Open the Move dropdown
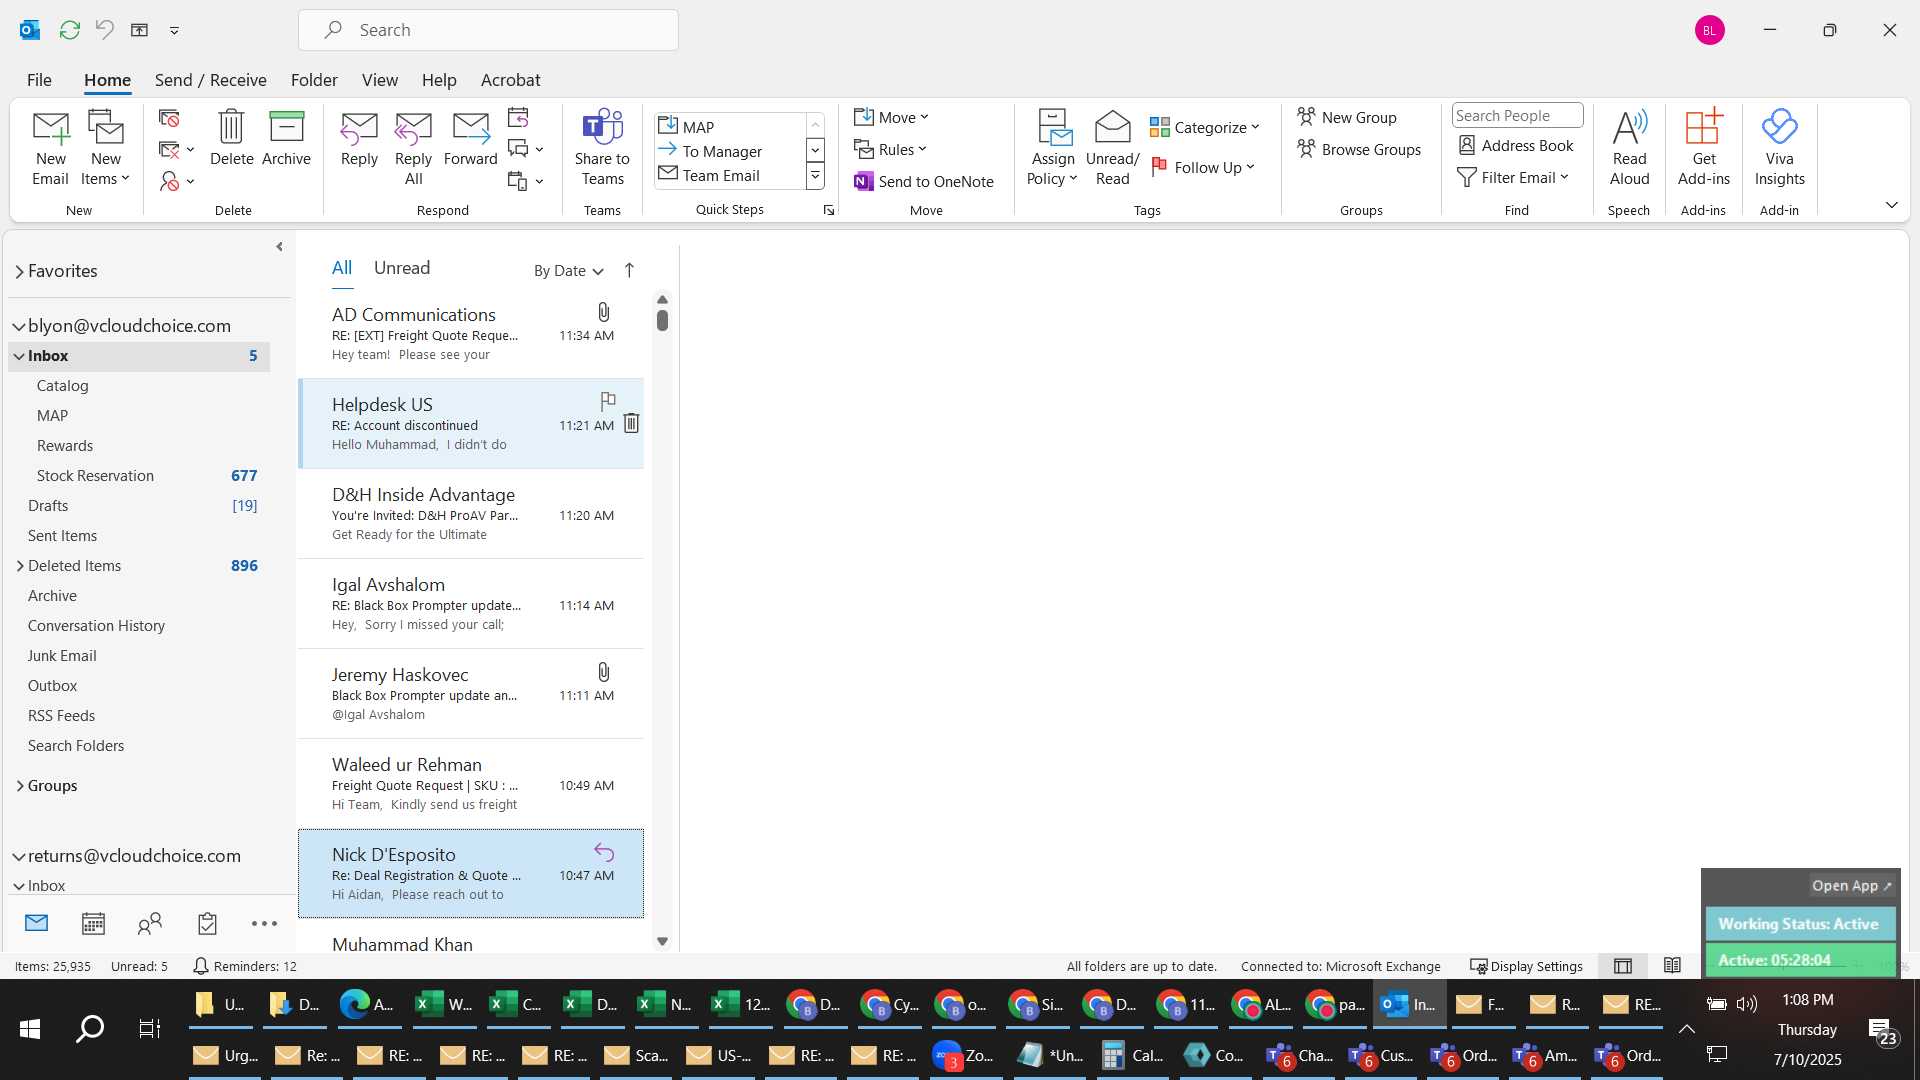This screenshot has width=1920, height=1080. coord(892,117)
